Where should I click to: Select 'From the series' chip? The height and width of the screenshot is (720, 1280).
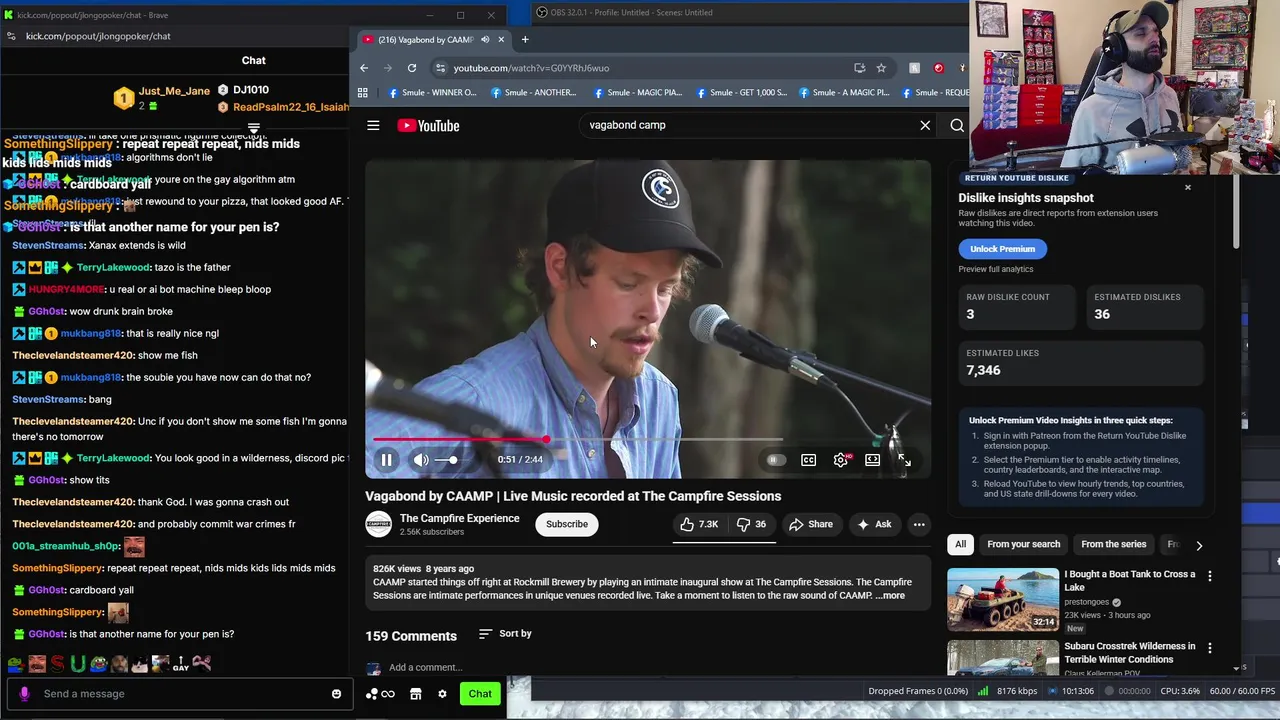1113,544
